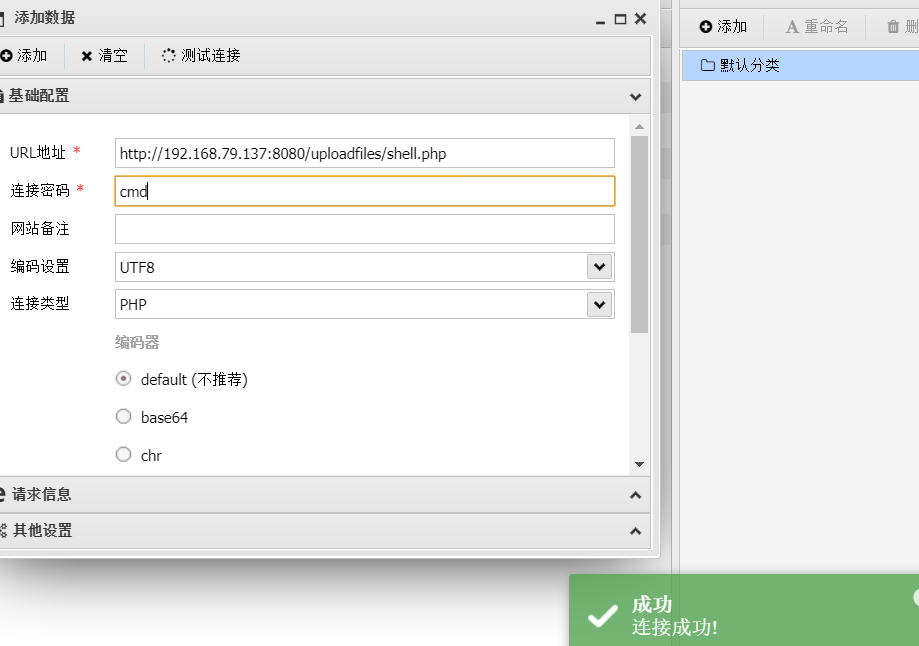Image resolution: width=919 pixels, height=646 pixels.
Task: Click the 网站备注 input field
Action: (365, 229)
